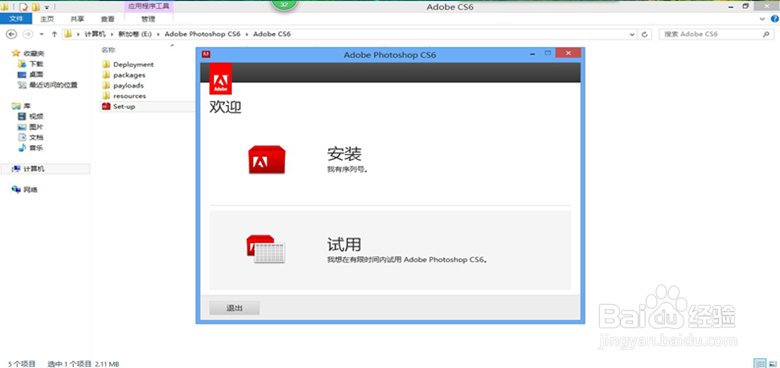The width and height of the screenshot is (780, 368).
Task: Select 库 libraries node in navigation pane
Action: [26, 106]
